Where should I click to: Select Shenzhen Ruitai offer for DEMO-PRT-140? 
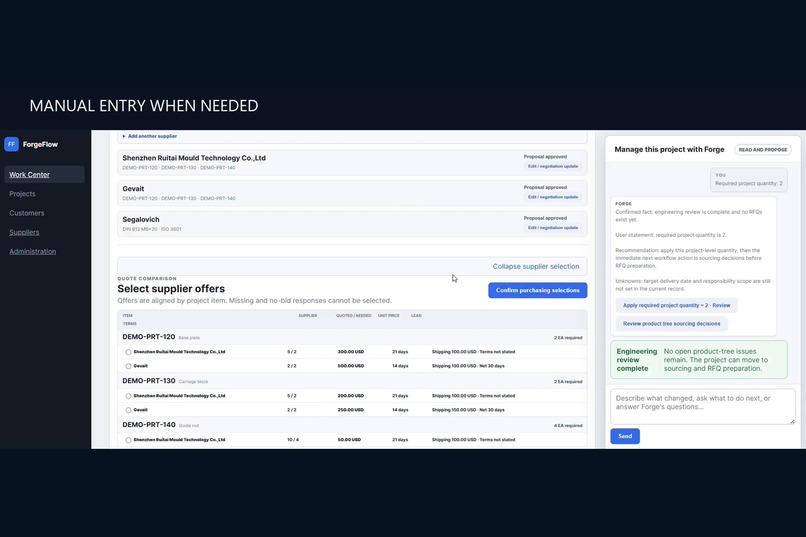128,440
